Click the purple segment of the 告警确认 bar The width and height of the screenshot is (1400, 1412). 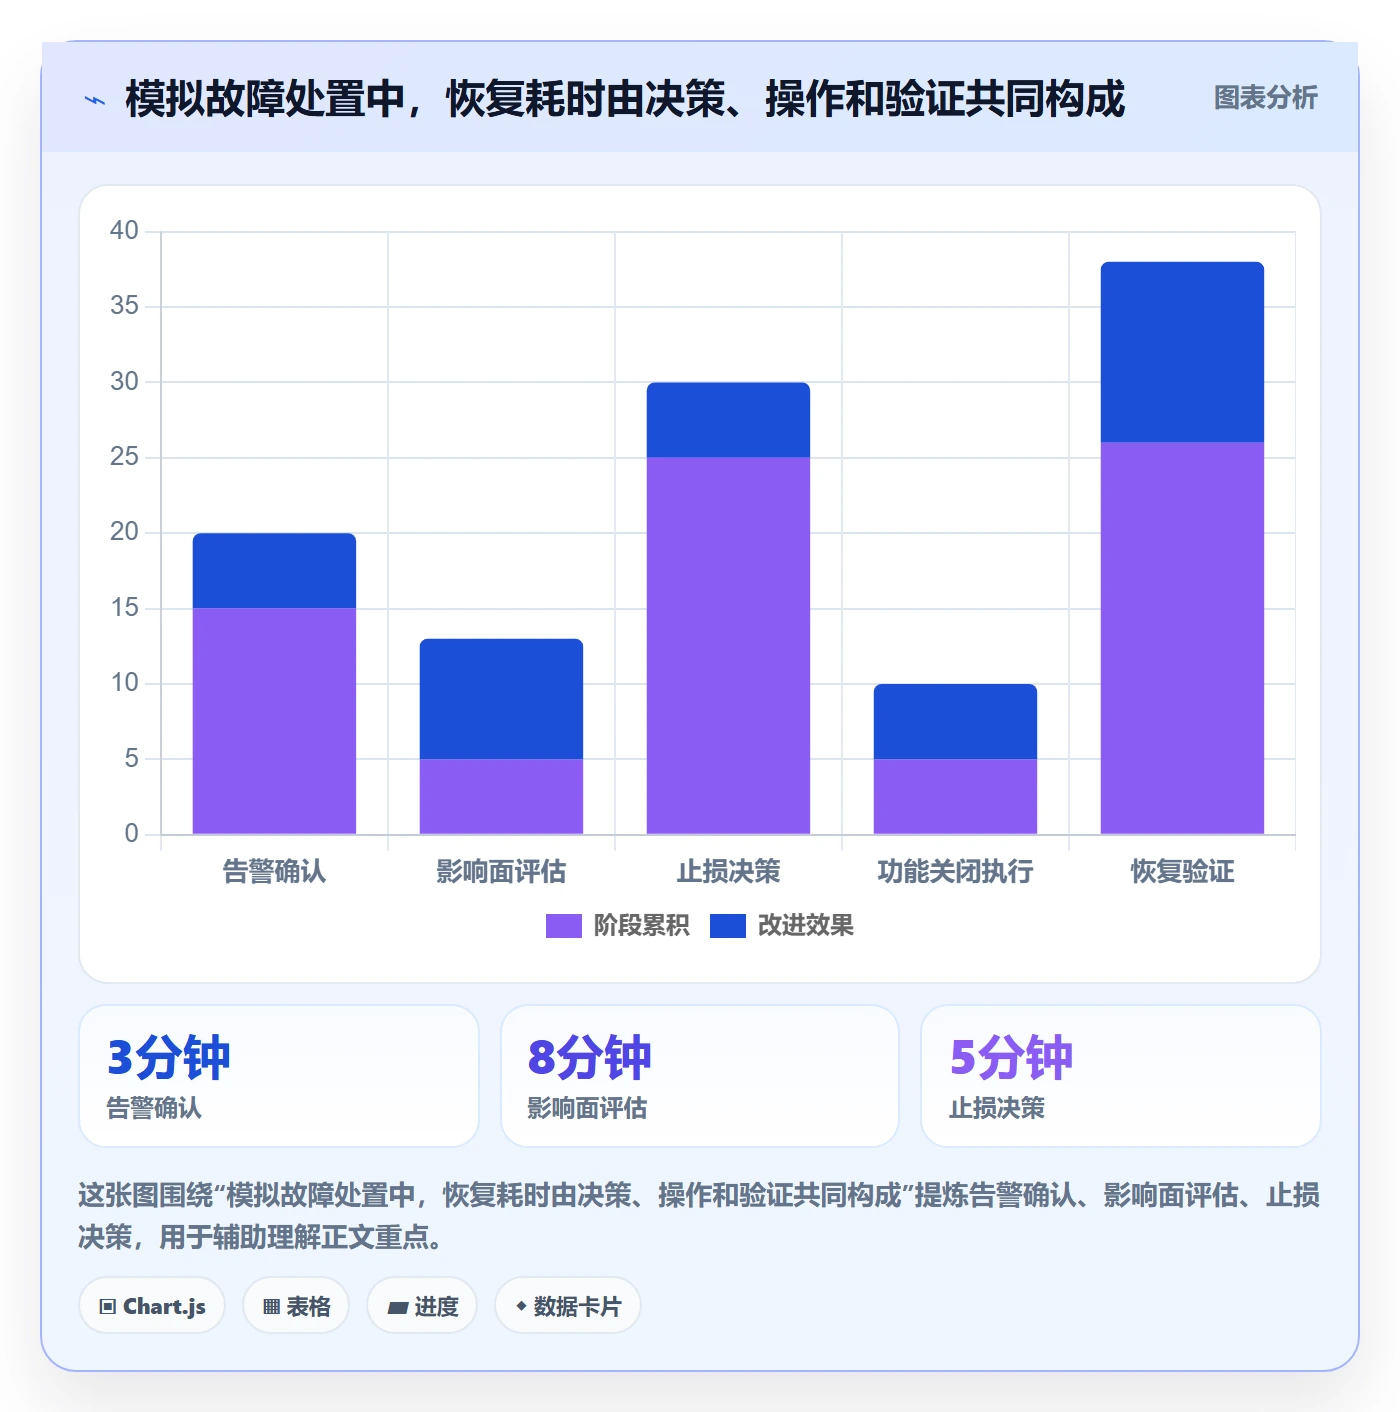point(274,721)
